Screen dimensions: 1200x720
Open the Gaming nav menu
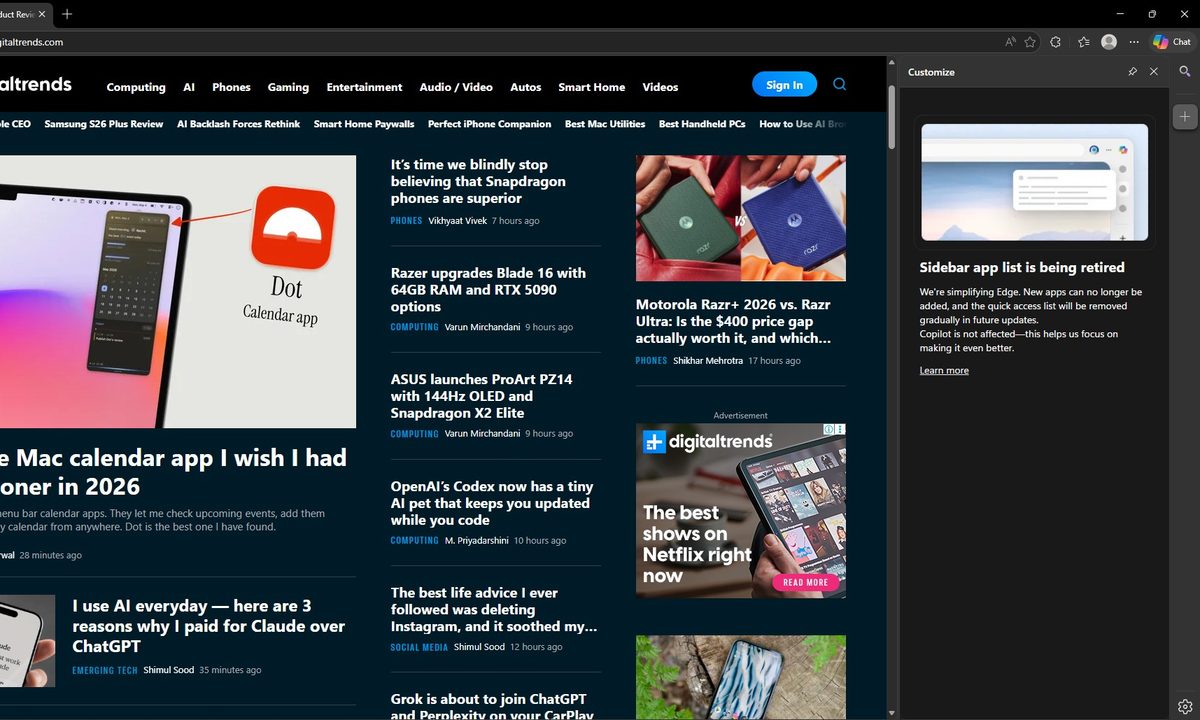288,87
